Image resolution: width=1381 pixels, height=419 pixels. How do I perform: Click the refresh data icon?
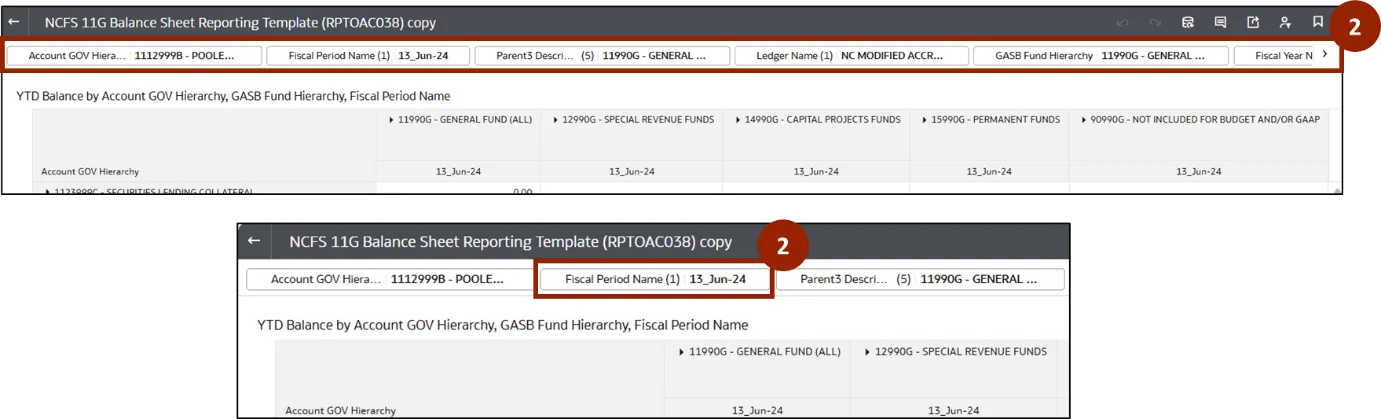[1188, 22]
